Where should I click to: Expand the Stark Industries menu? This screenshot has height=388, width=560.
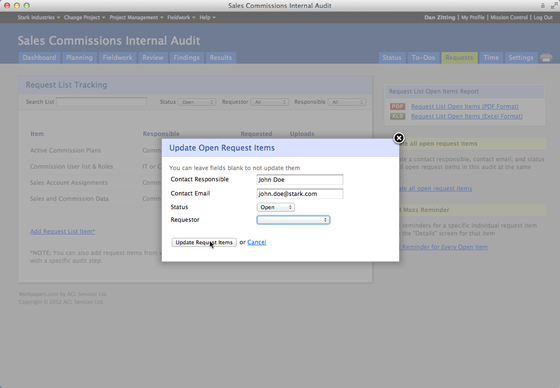point(39,18)
